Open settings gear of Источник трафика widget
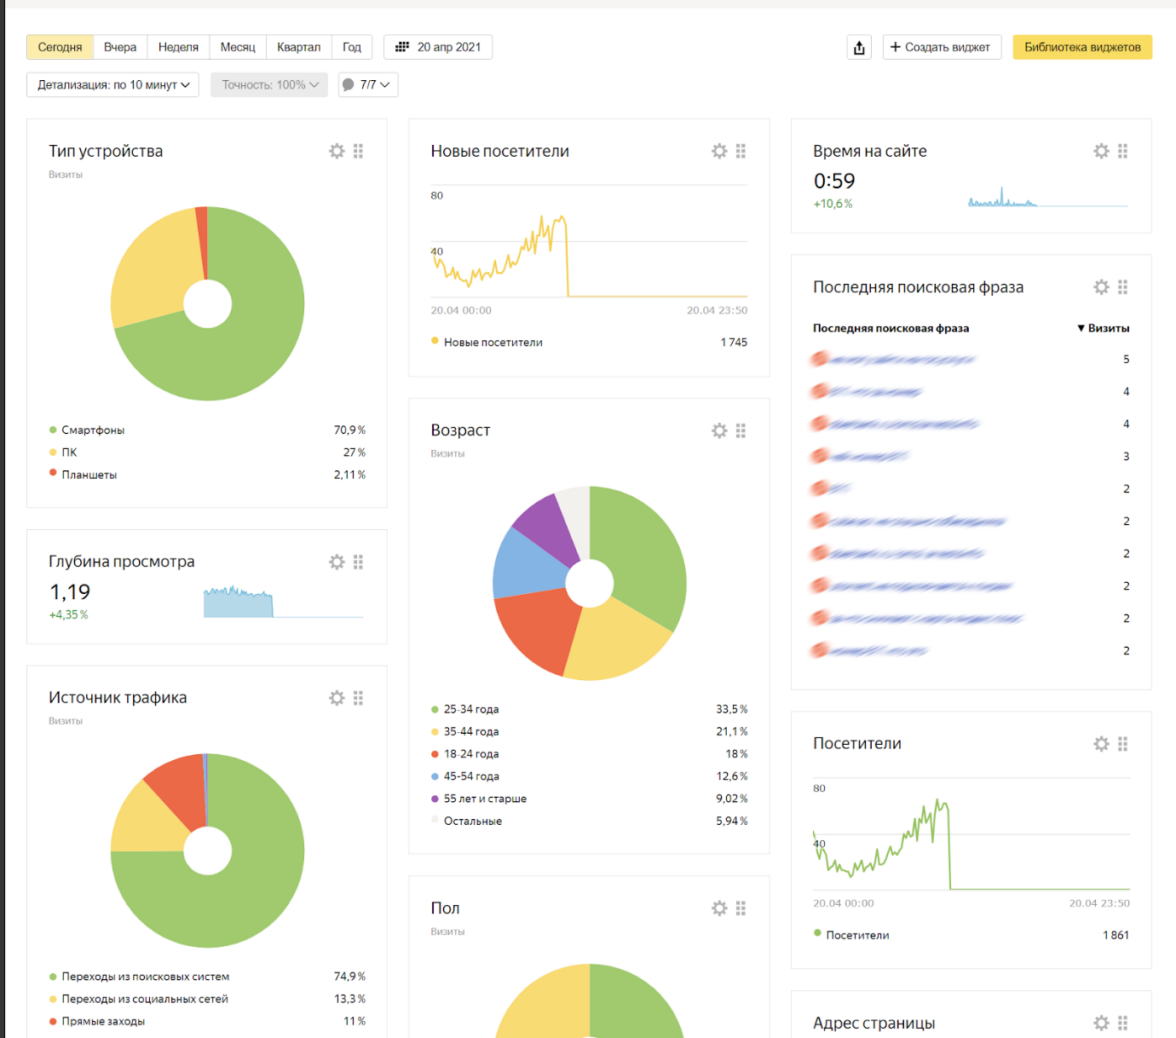Viewport: 1176px width, 1038px height. coord(337,697)
